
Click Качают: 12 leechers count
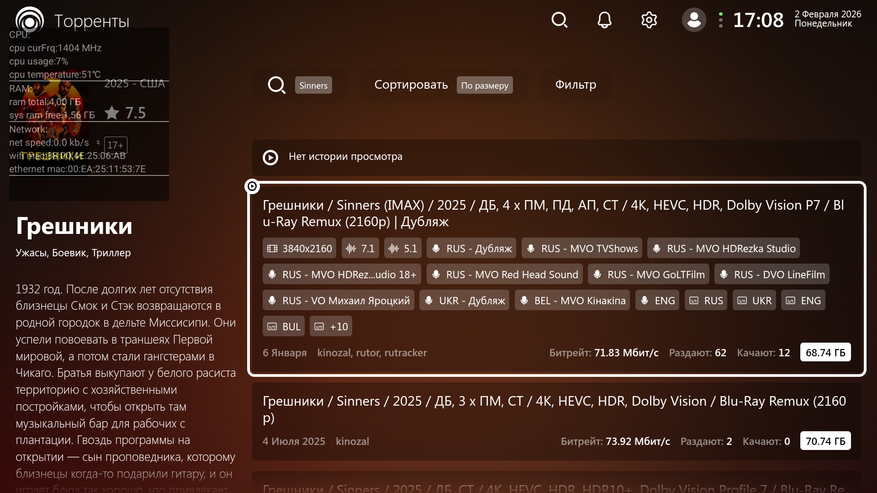763,353
